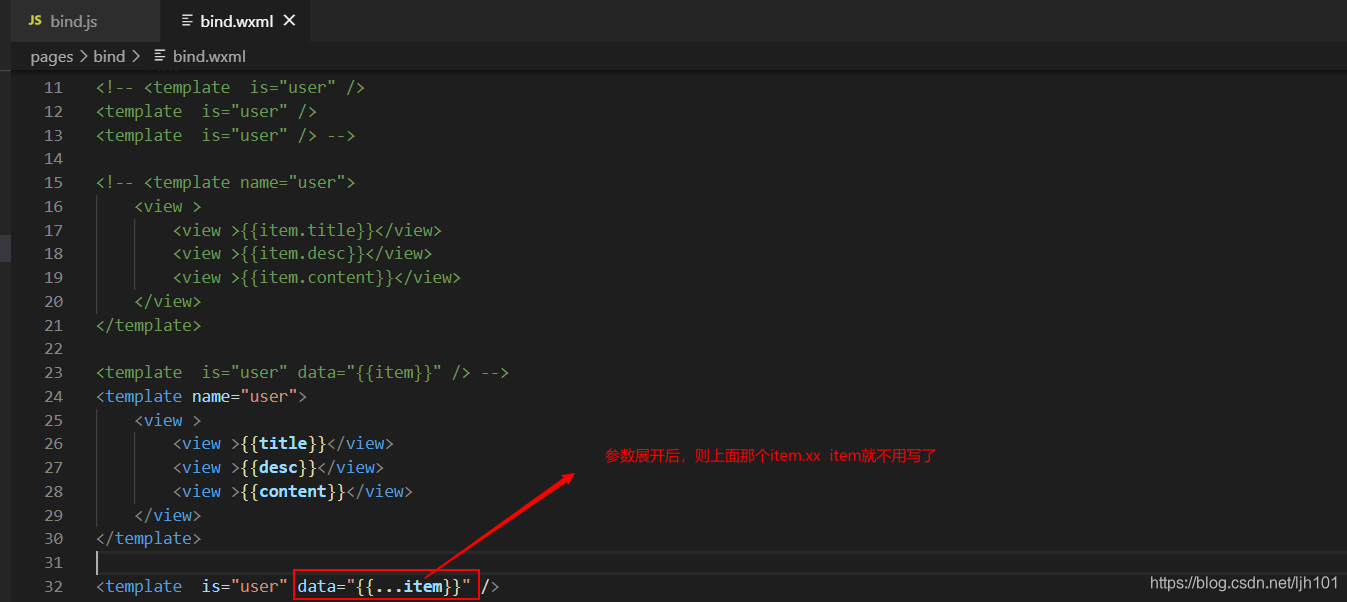Click 'is="user"' attribute on line 32
Image resolution: width=1347 pixels, height=602 pixels.
coord(245,586)
